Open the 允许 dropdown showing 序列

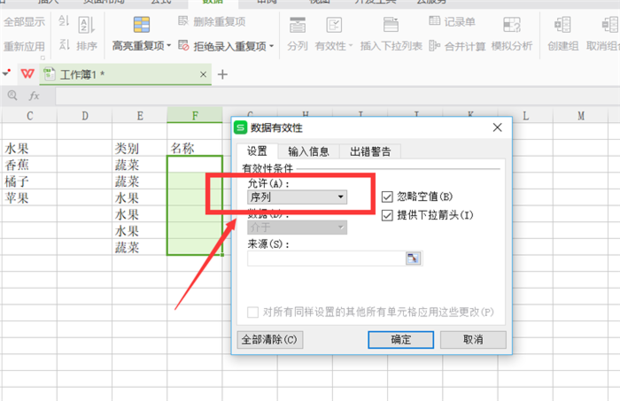tap(296, 198)
